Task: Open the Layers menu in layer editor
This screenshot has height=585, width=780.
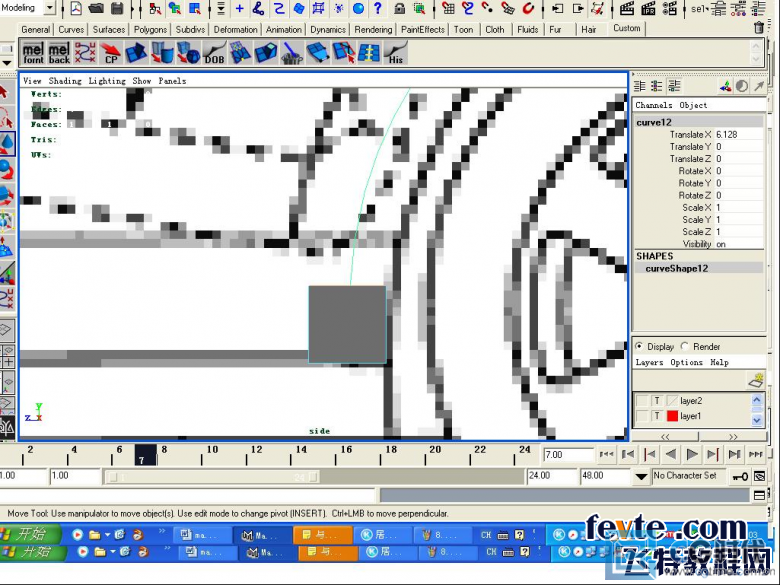Action: 649,362
